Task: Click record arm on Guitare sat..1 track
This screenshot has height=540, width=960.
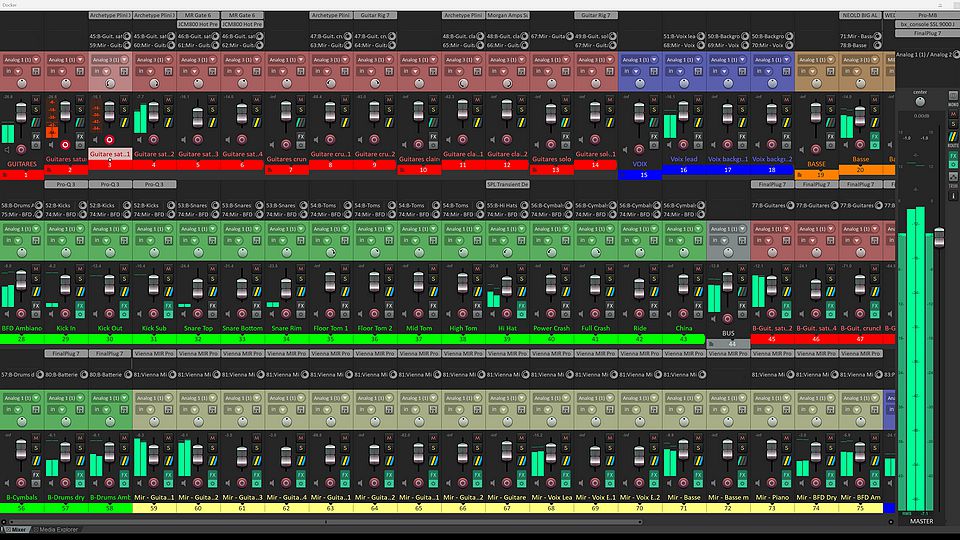Action: click(109, 141)
